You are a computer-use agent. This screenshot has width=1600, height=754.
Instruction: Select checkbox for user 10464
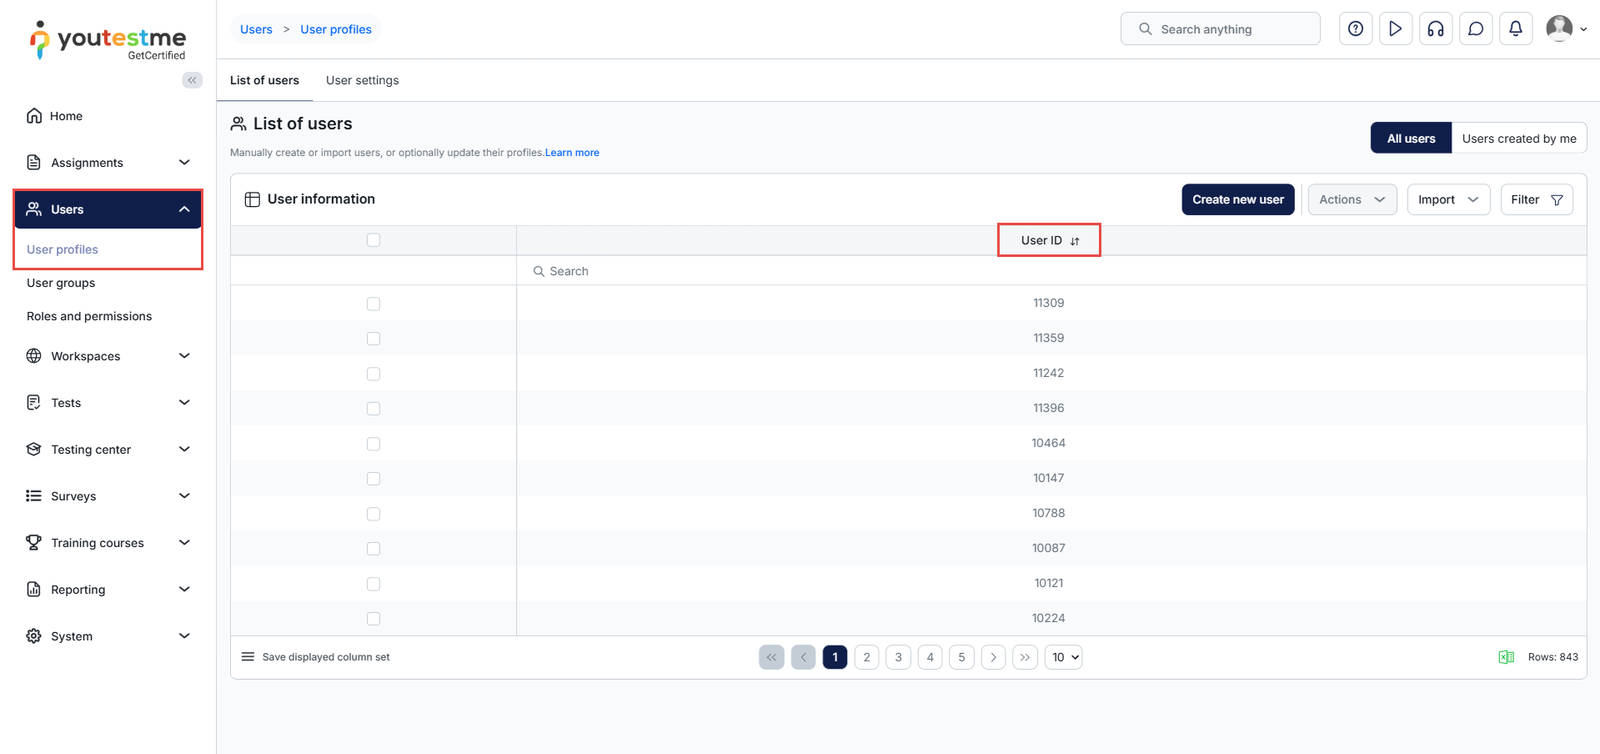click(x=373, y=444)
